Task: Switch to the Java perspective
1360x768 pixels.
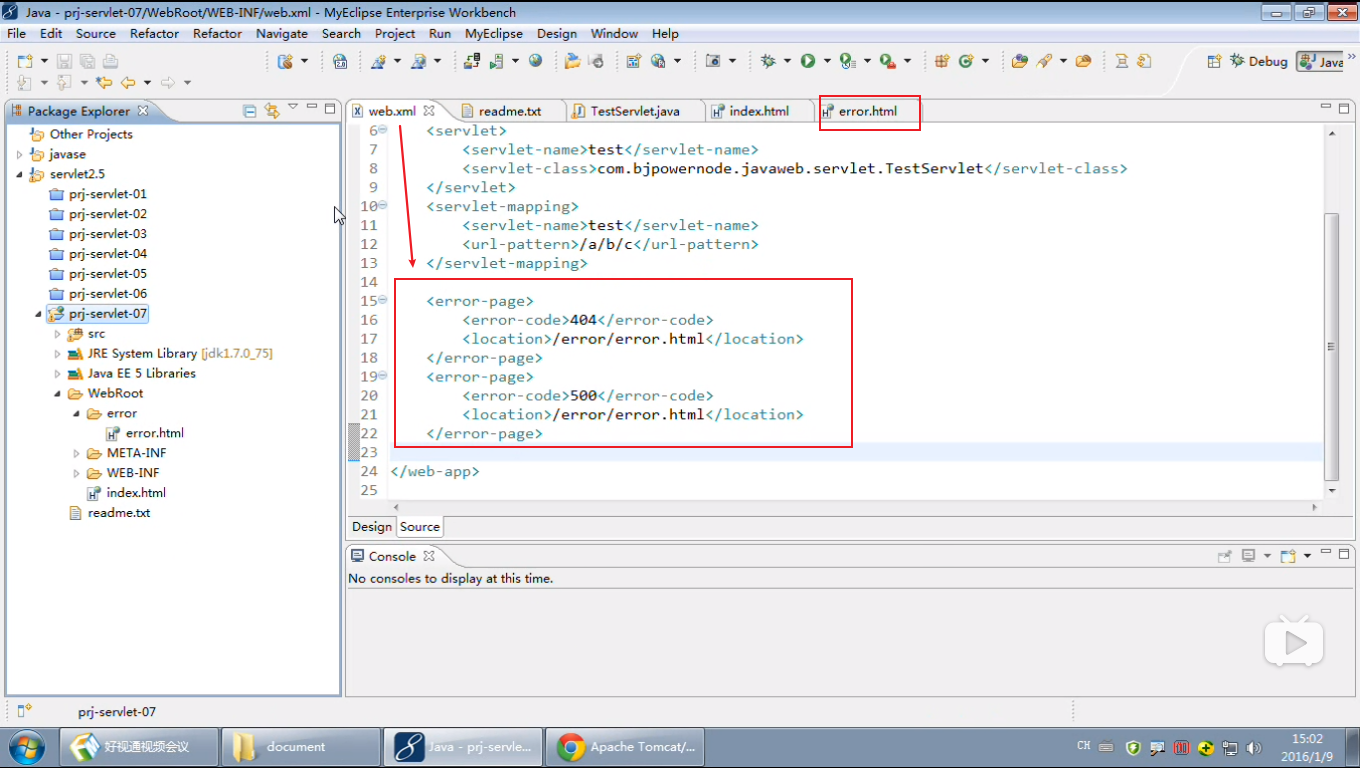Action: coord(1322,61)
